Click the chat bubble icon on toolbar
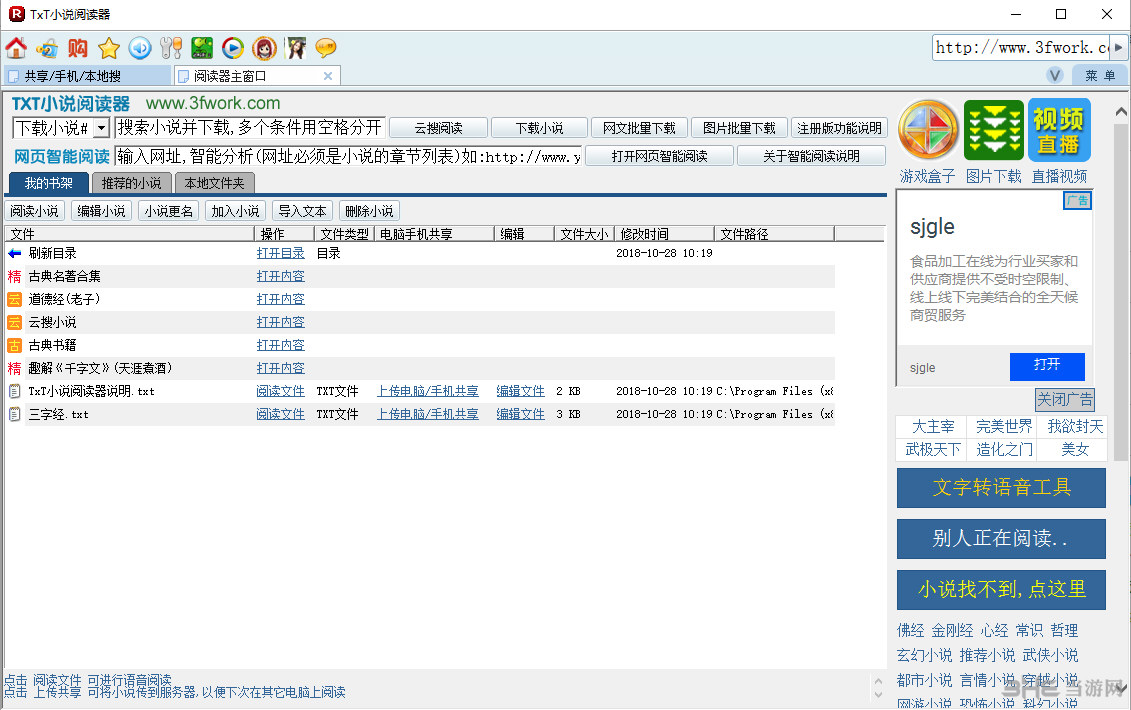Image resolution: width=1131 pixels, height=710 pixels. tap(323, 48)
